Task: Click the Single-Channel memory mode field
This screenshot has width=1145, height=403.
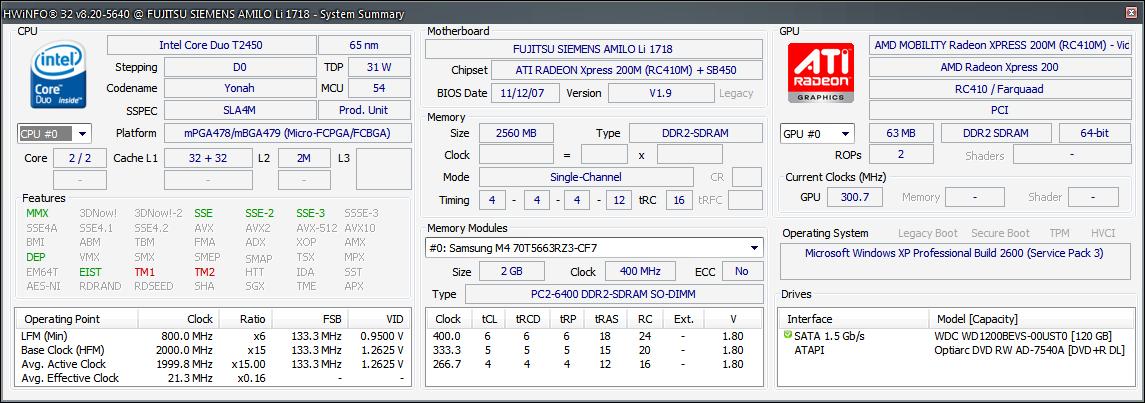Action: [586, 177]
